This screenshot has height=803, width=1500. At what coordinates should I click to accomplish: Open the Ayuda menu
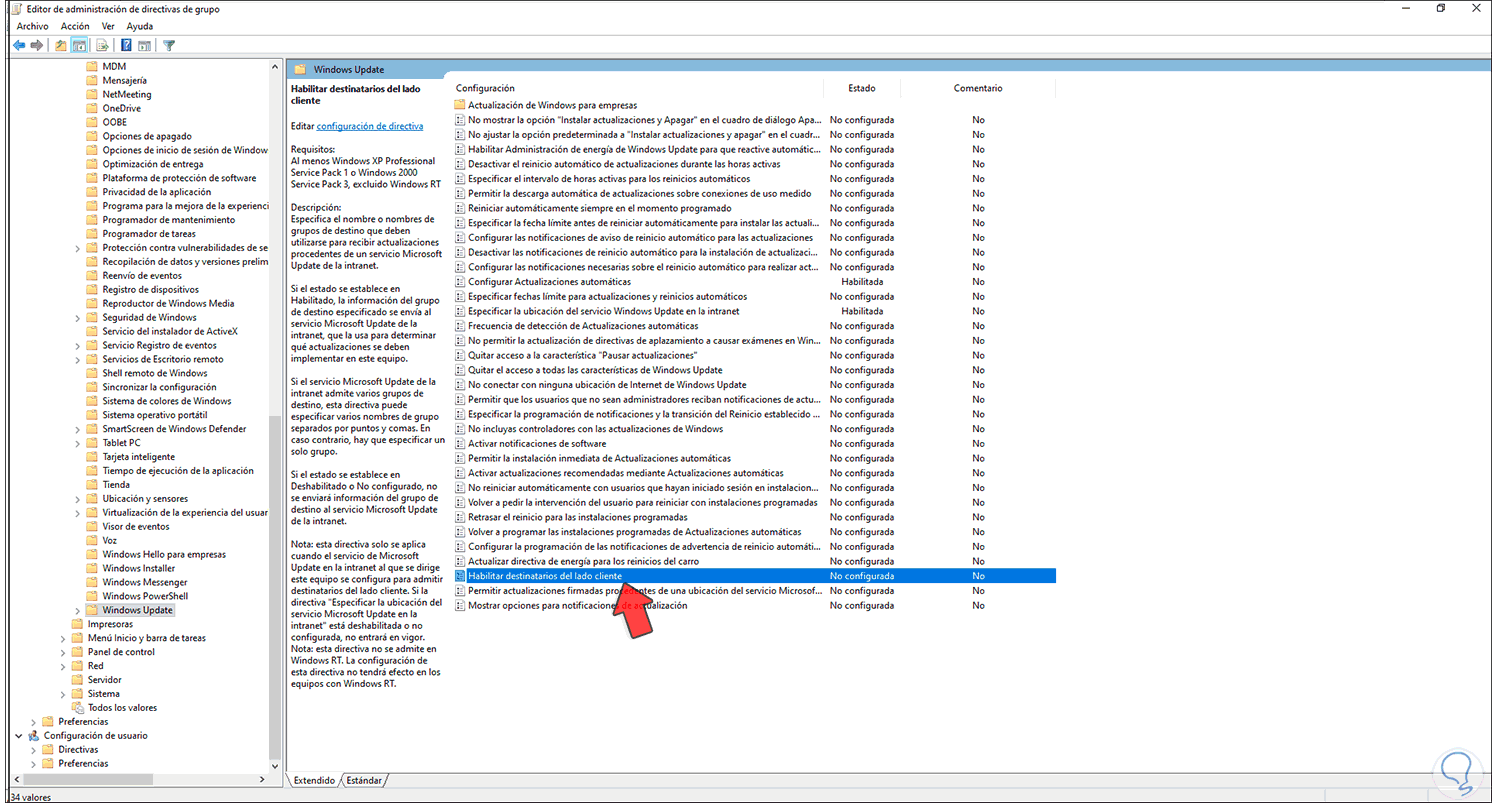point(140,26)
